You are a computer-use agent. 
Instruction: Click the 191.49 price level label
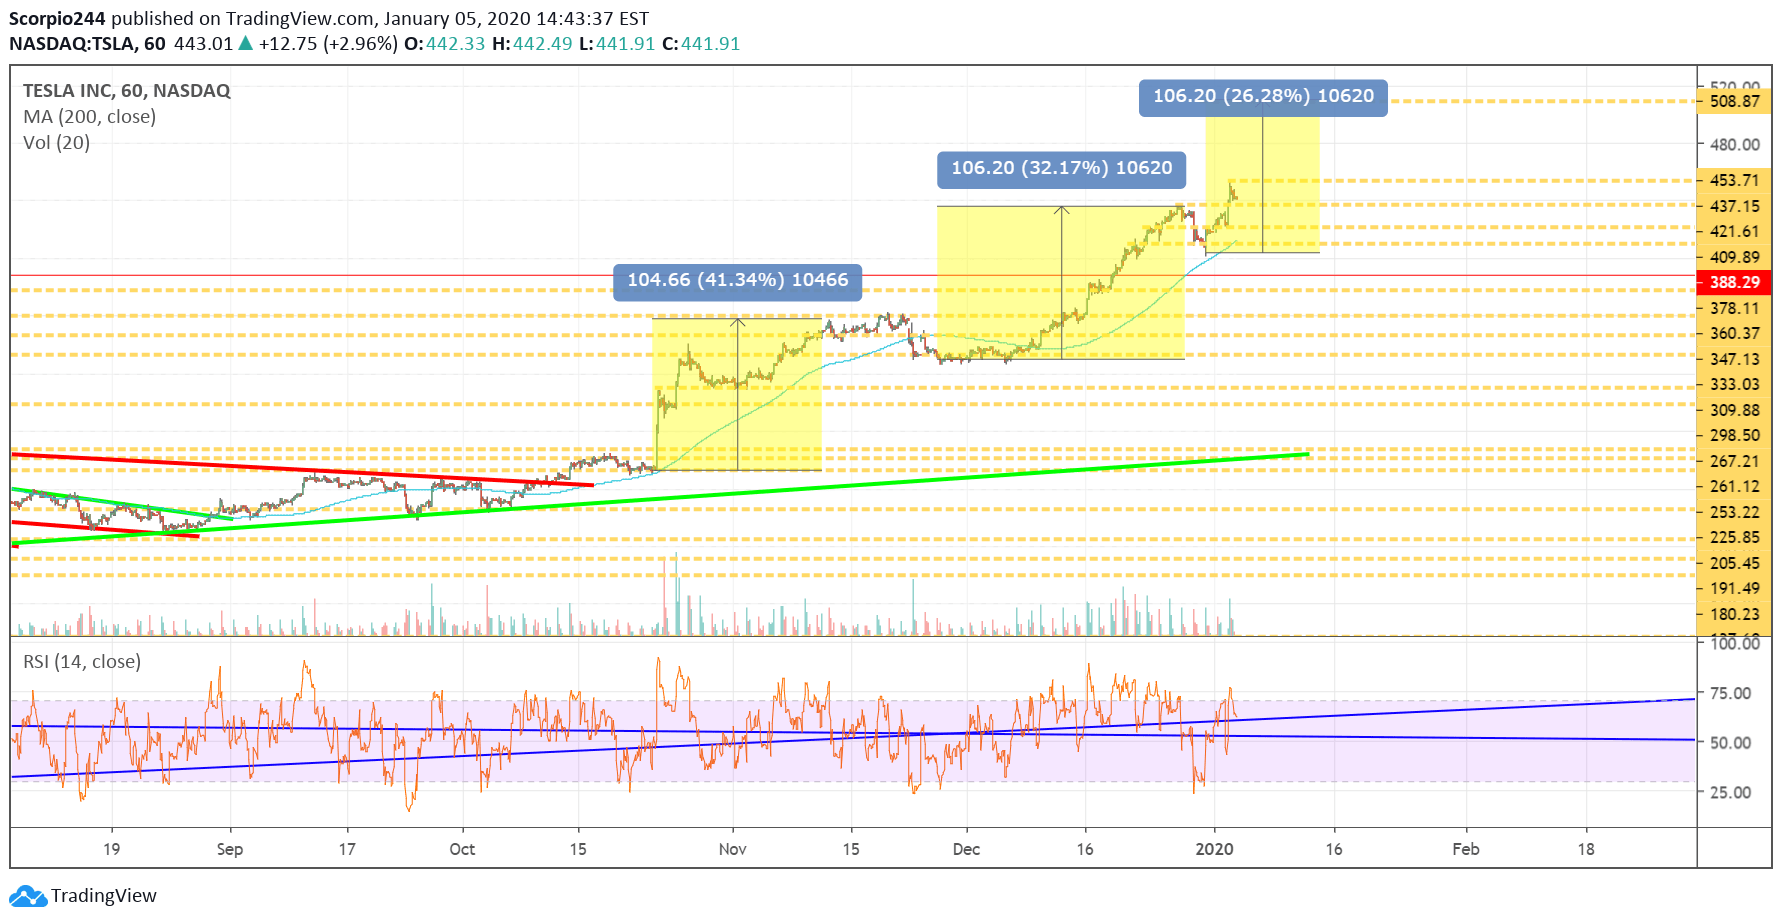coord(1734,588)
